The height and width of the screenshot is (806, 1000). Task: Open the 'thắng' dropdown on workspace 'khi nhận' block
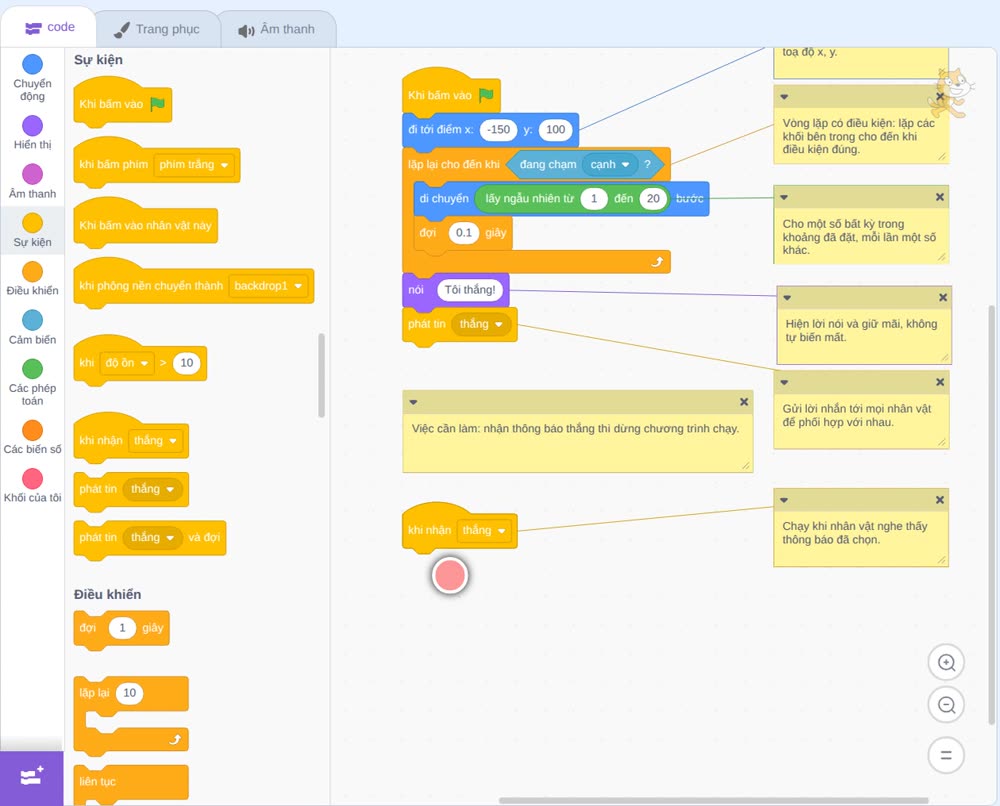(x=484, y=531)
